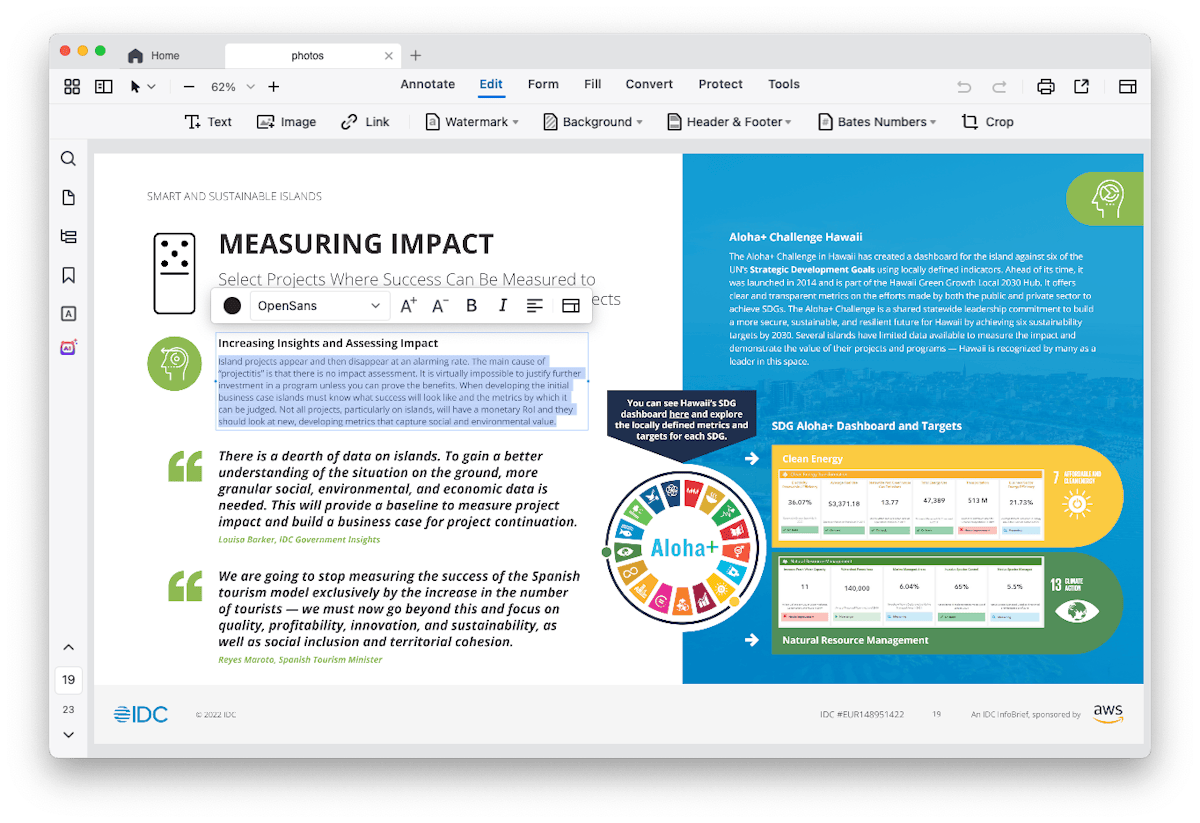Toggle bold formatting
The width and height of the screenshot is (1200, 823).
(x=472, y=306)
